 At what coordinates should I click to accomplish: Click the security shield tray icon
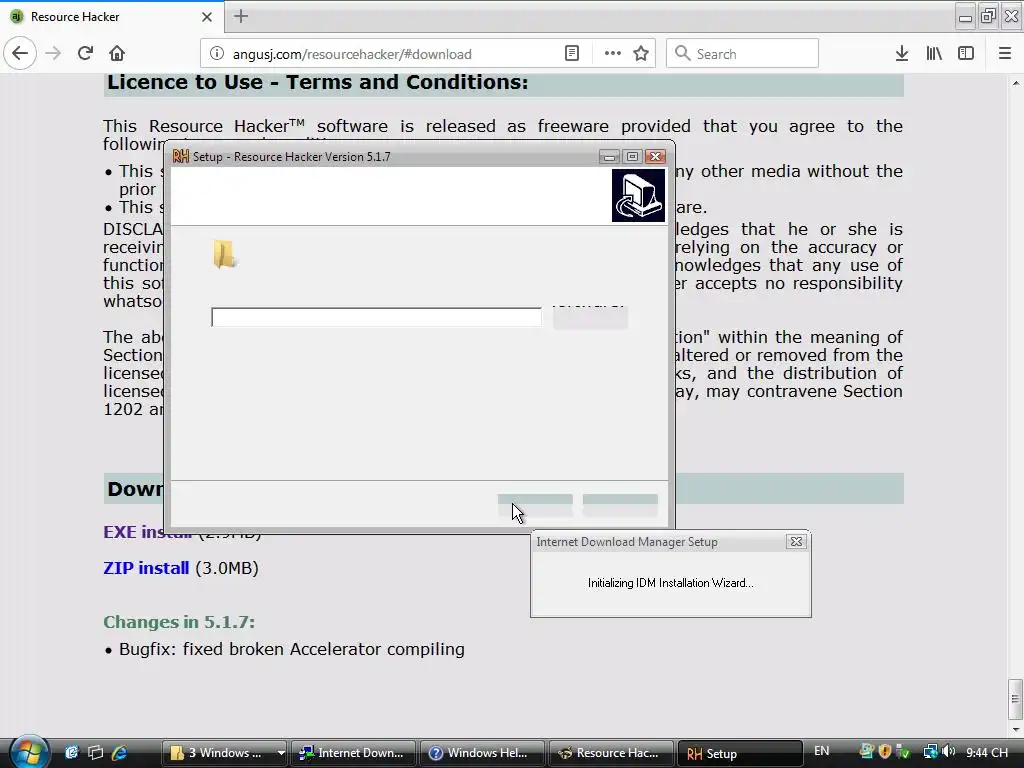click(x=885, y=752)
